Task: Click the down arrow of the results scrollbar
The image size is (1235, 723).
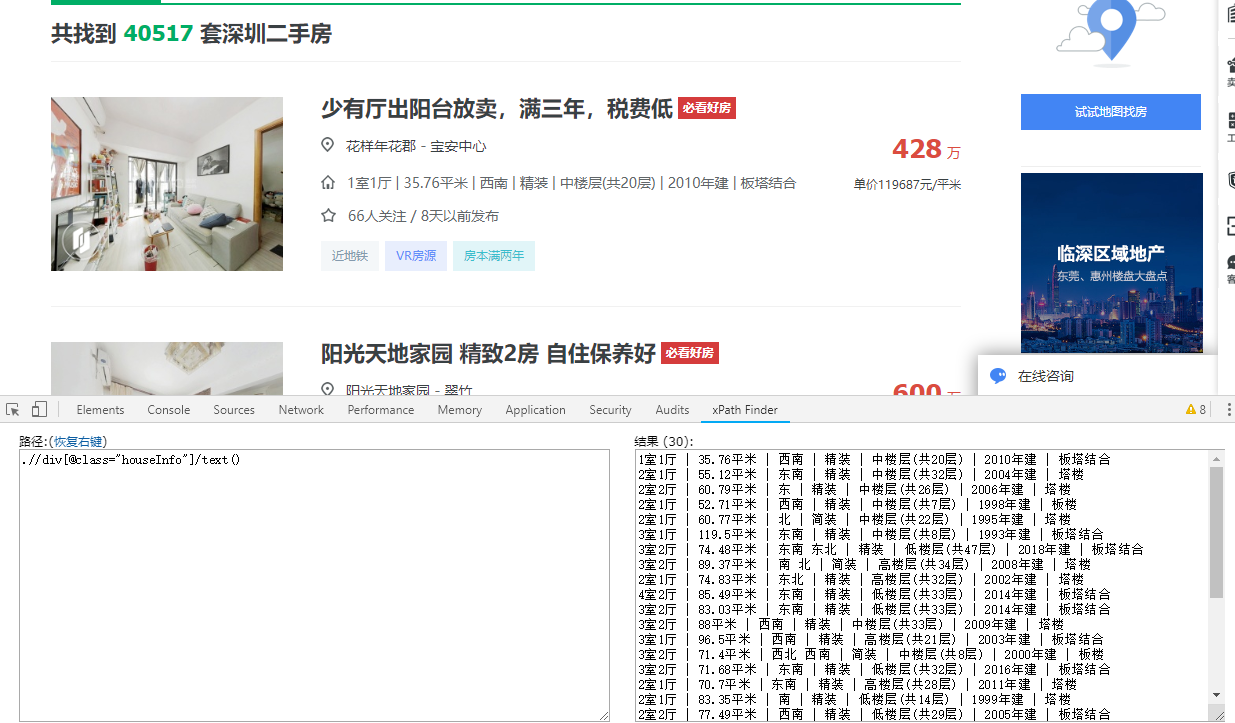Action: (1217, 695)
